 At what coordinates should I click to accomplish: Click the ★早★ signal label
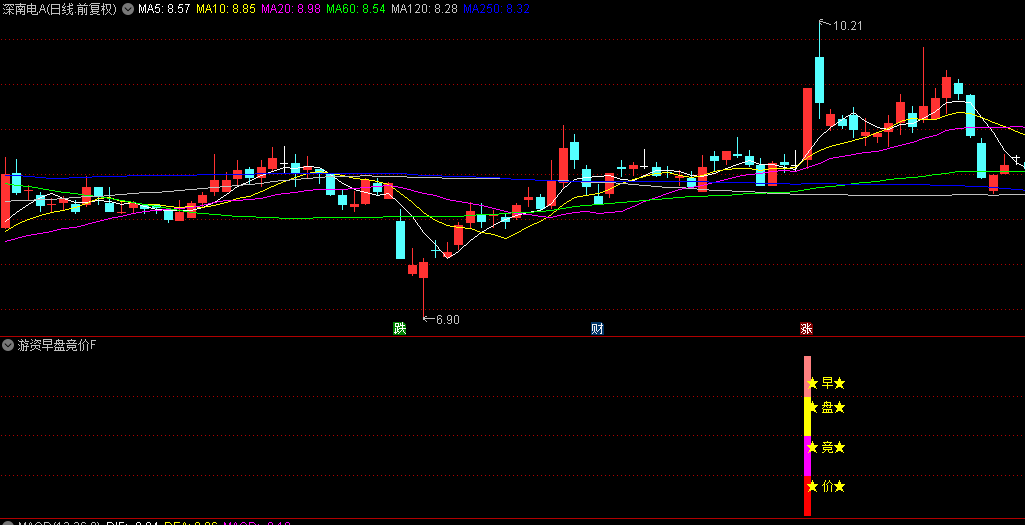(826, 383)
